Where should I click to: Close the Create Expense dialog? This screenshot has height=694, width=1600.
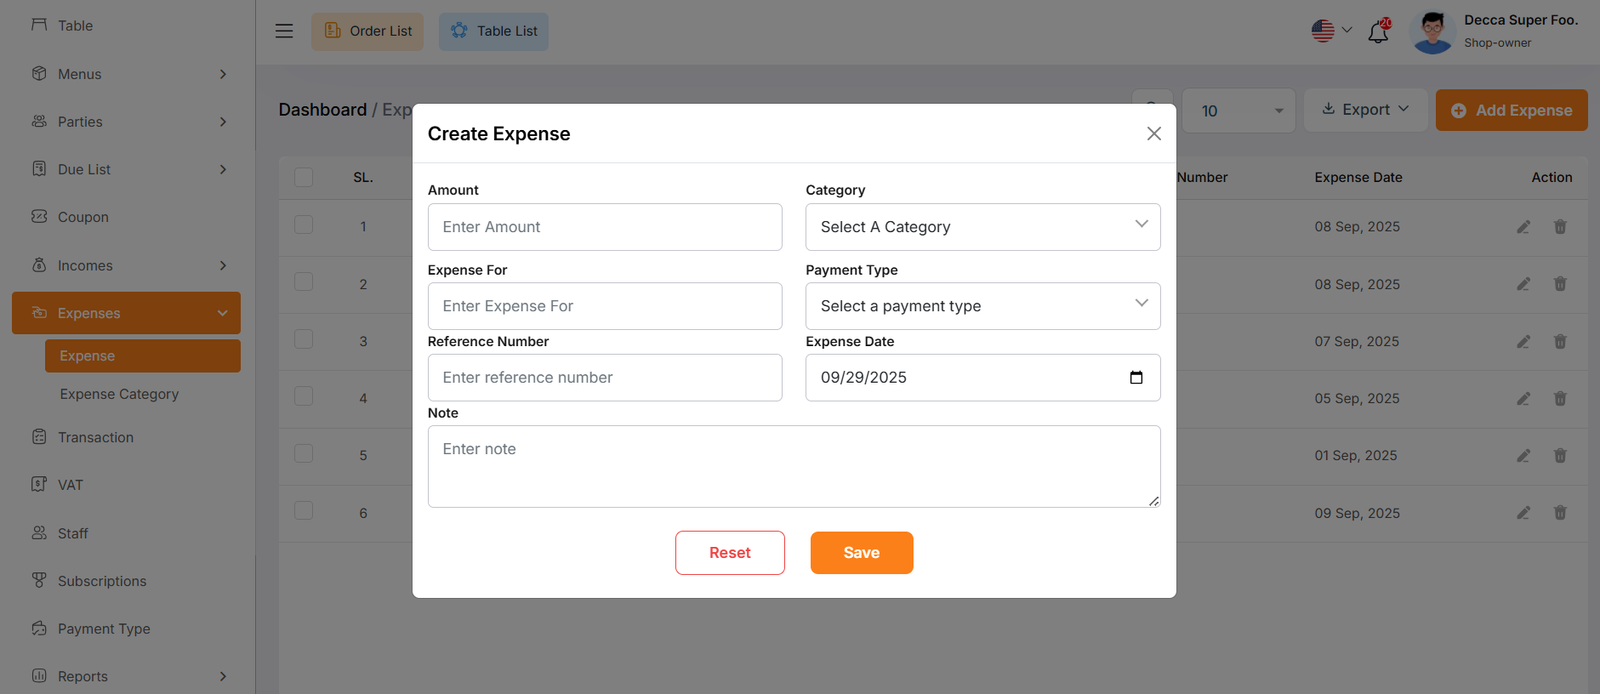1153,134
